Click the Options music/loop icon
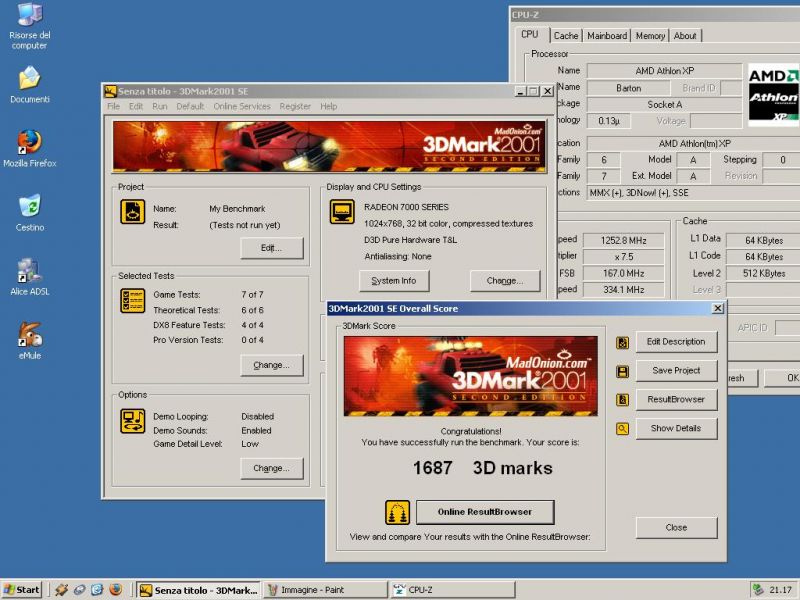The image size is (800, 600). point(133,421)
